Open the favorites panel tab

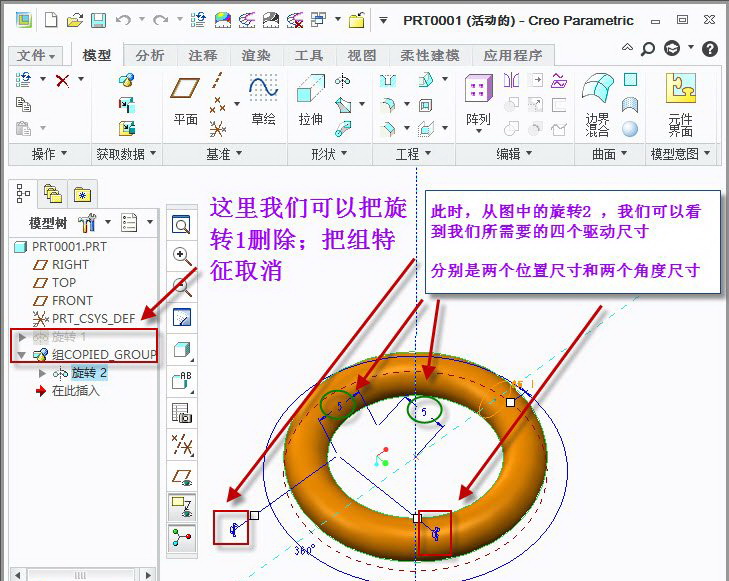click(82, 194)
